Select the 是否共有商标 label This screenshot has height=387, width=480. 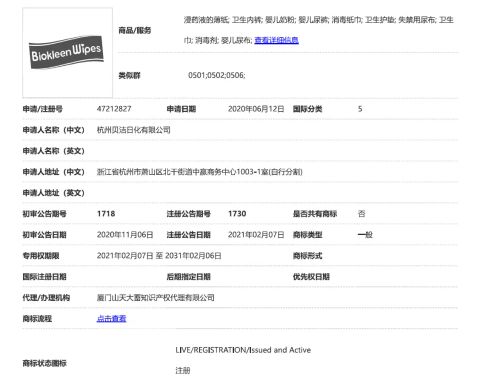[315, 214]
